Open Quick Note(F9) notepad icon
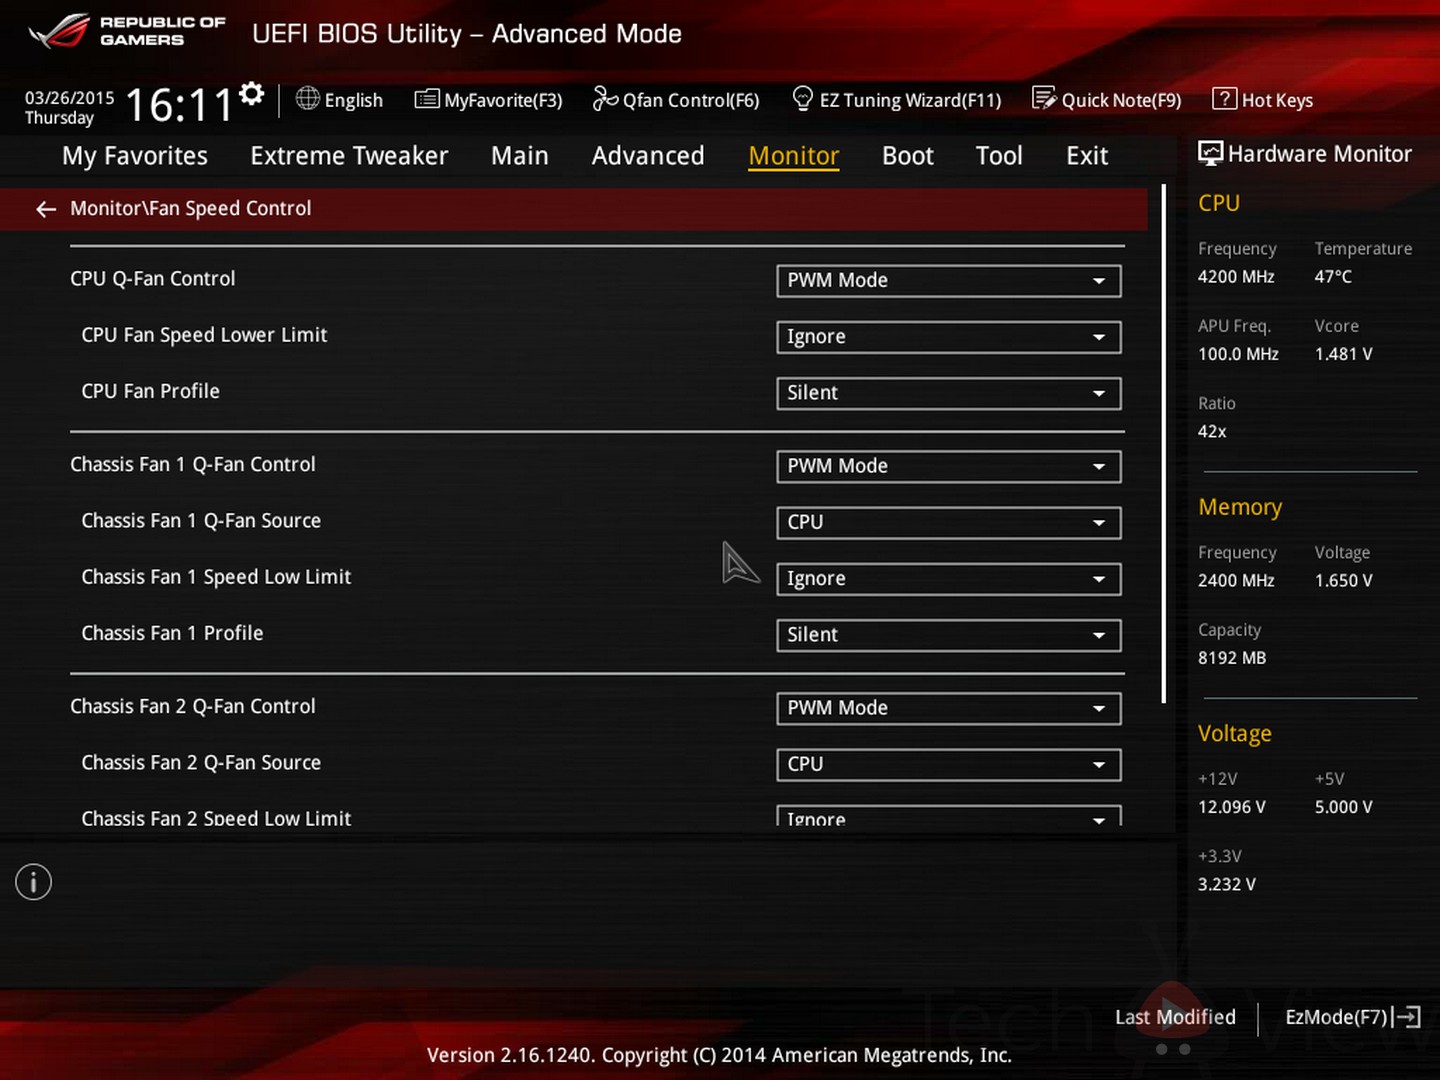Image resolution: width=1440 pixels, height=1080 pixels. [x=1044, y=98]
